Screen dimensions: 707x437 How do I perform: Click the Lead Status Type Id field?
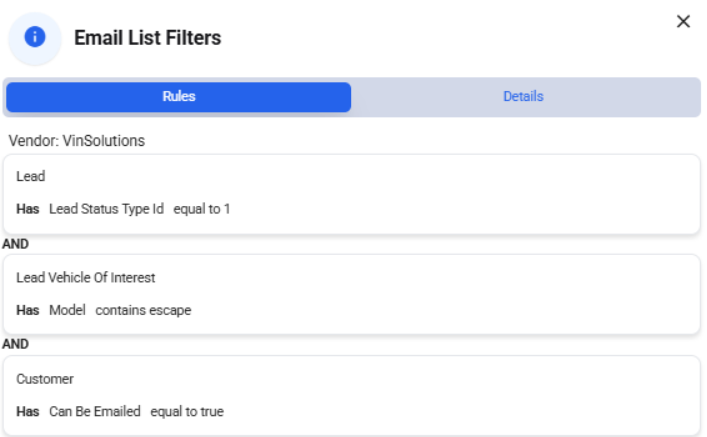[106, 209]
